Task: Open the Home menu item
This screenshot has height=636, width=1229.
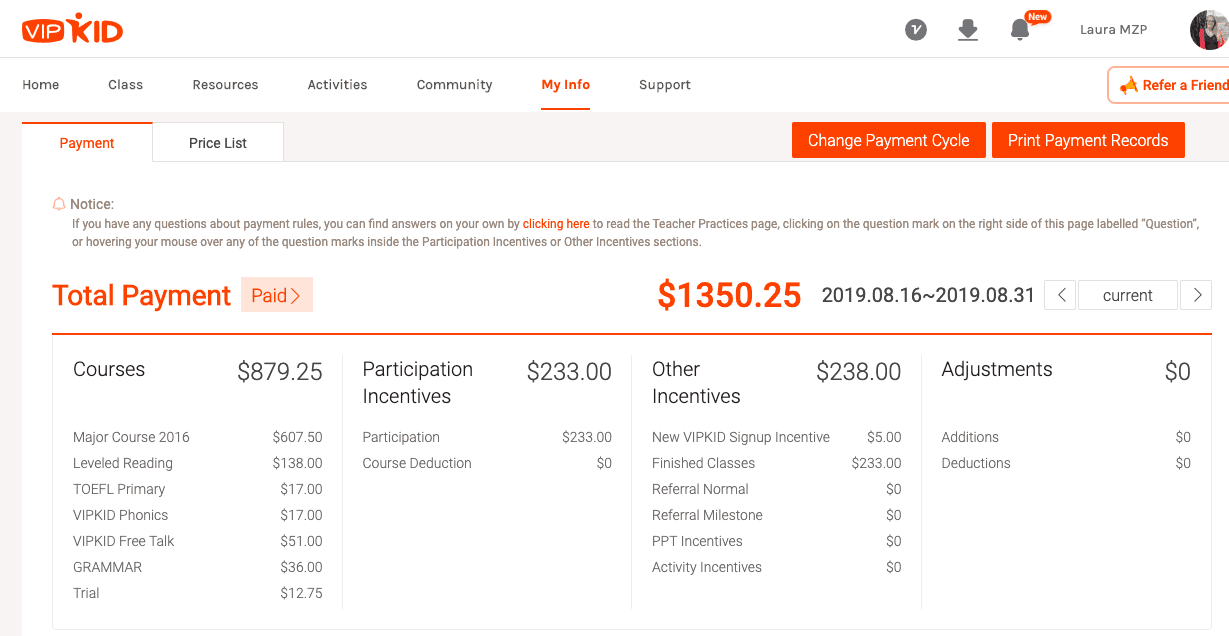Action: pos(41,85)
